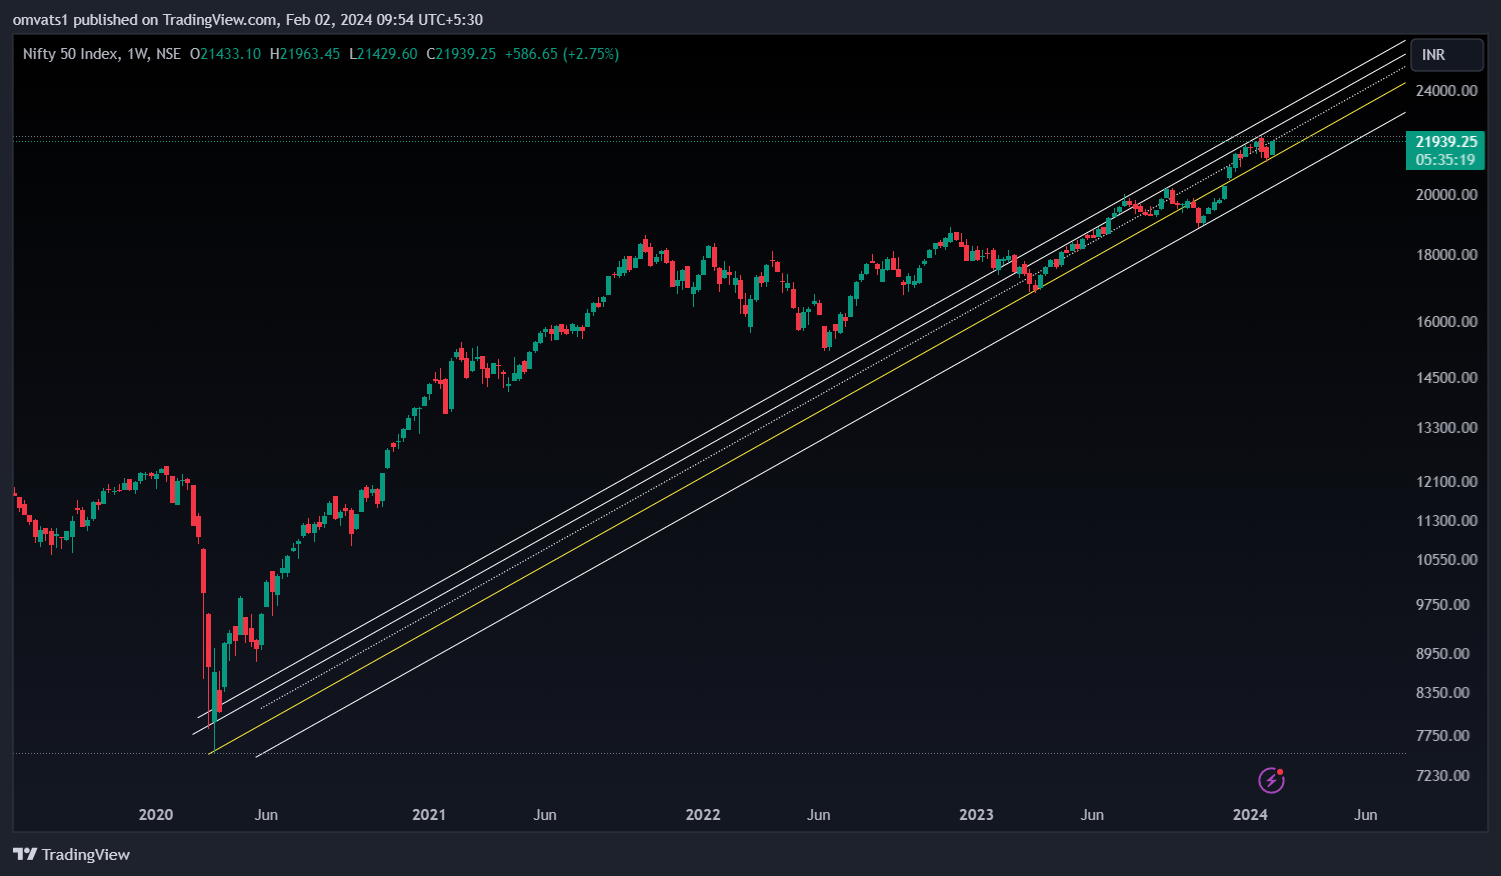Click the countdown timer 05:35:19
Image resolution: width=1501 pixels, height=876 pixels.
pos(1446,160)
